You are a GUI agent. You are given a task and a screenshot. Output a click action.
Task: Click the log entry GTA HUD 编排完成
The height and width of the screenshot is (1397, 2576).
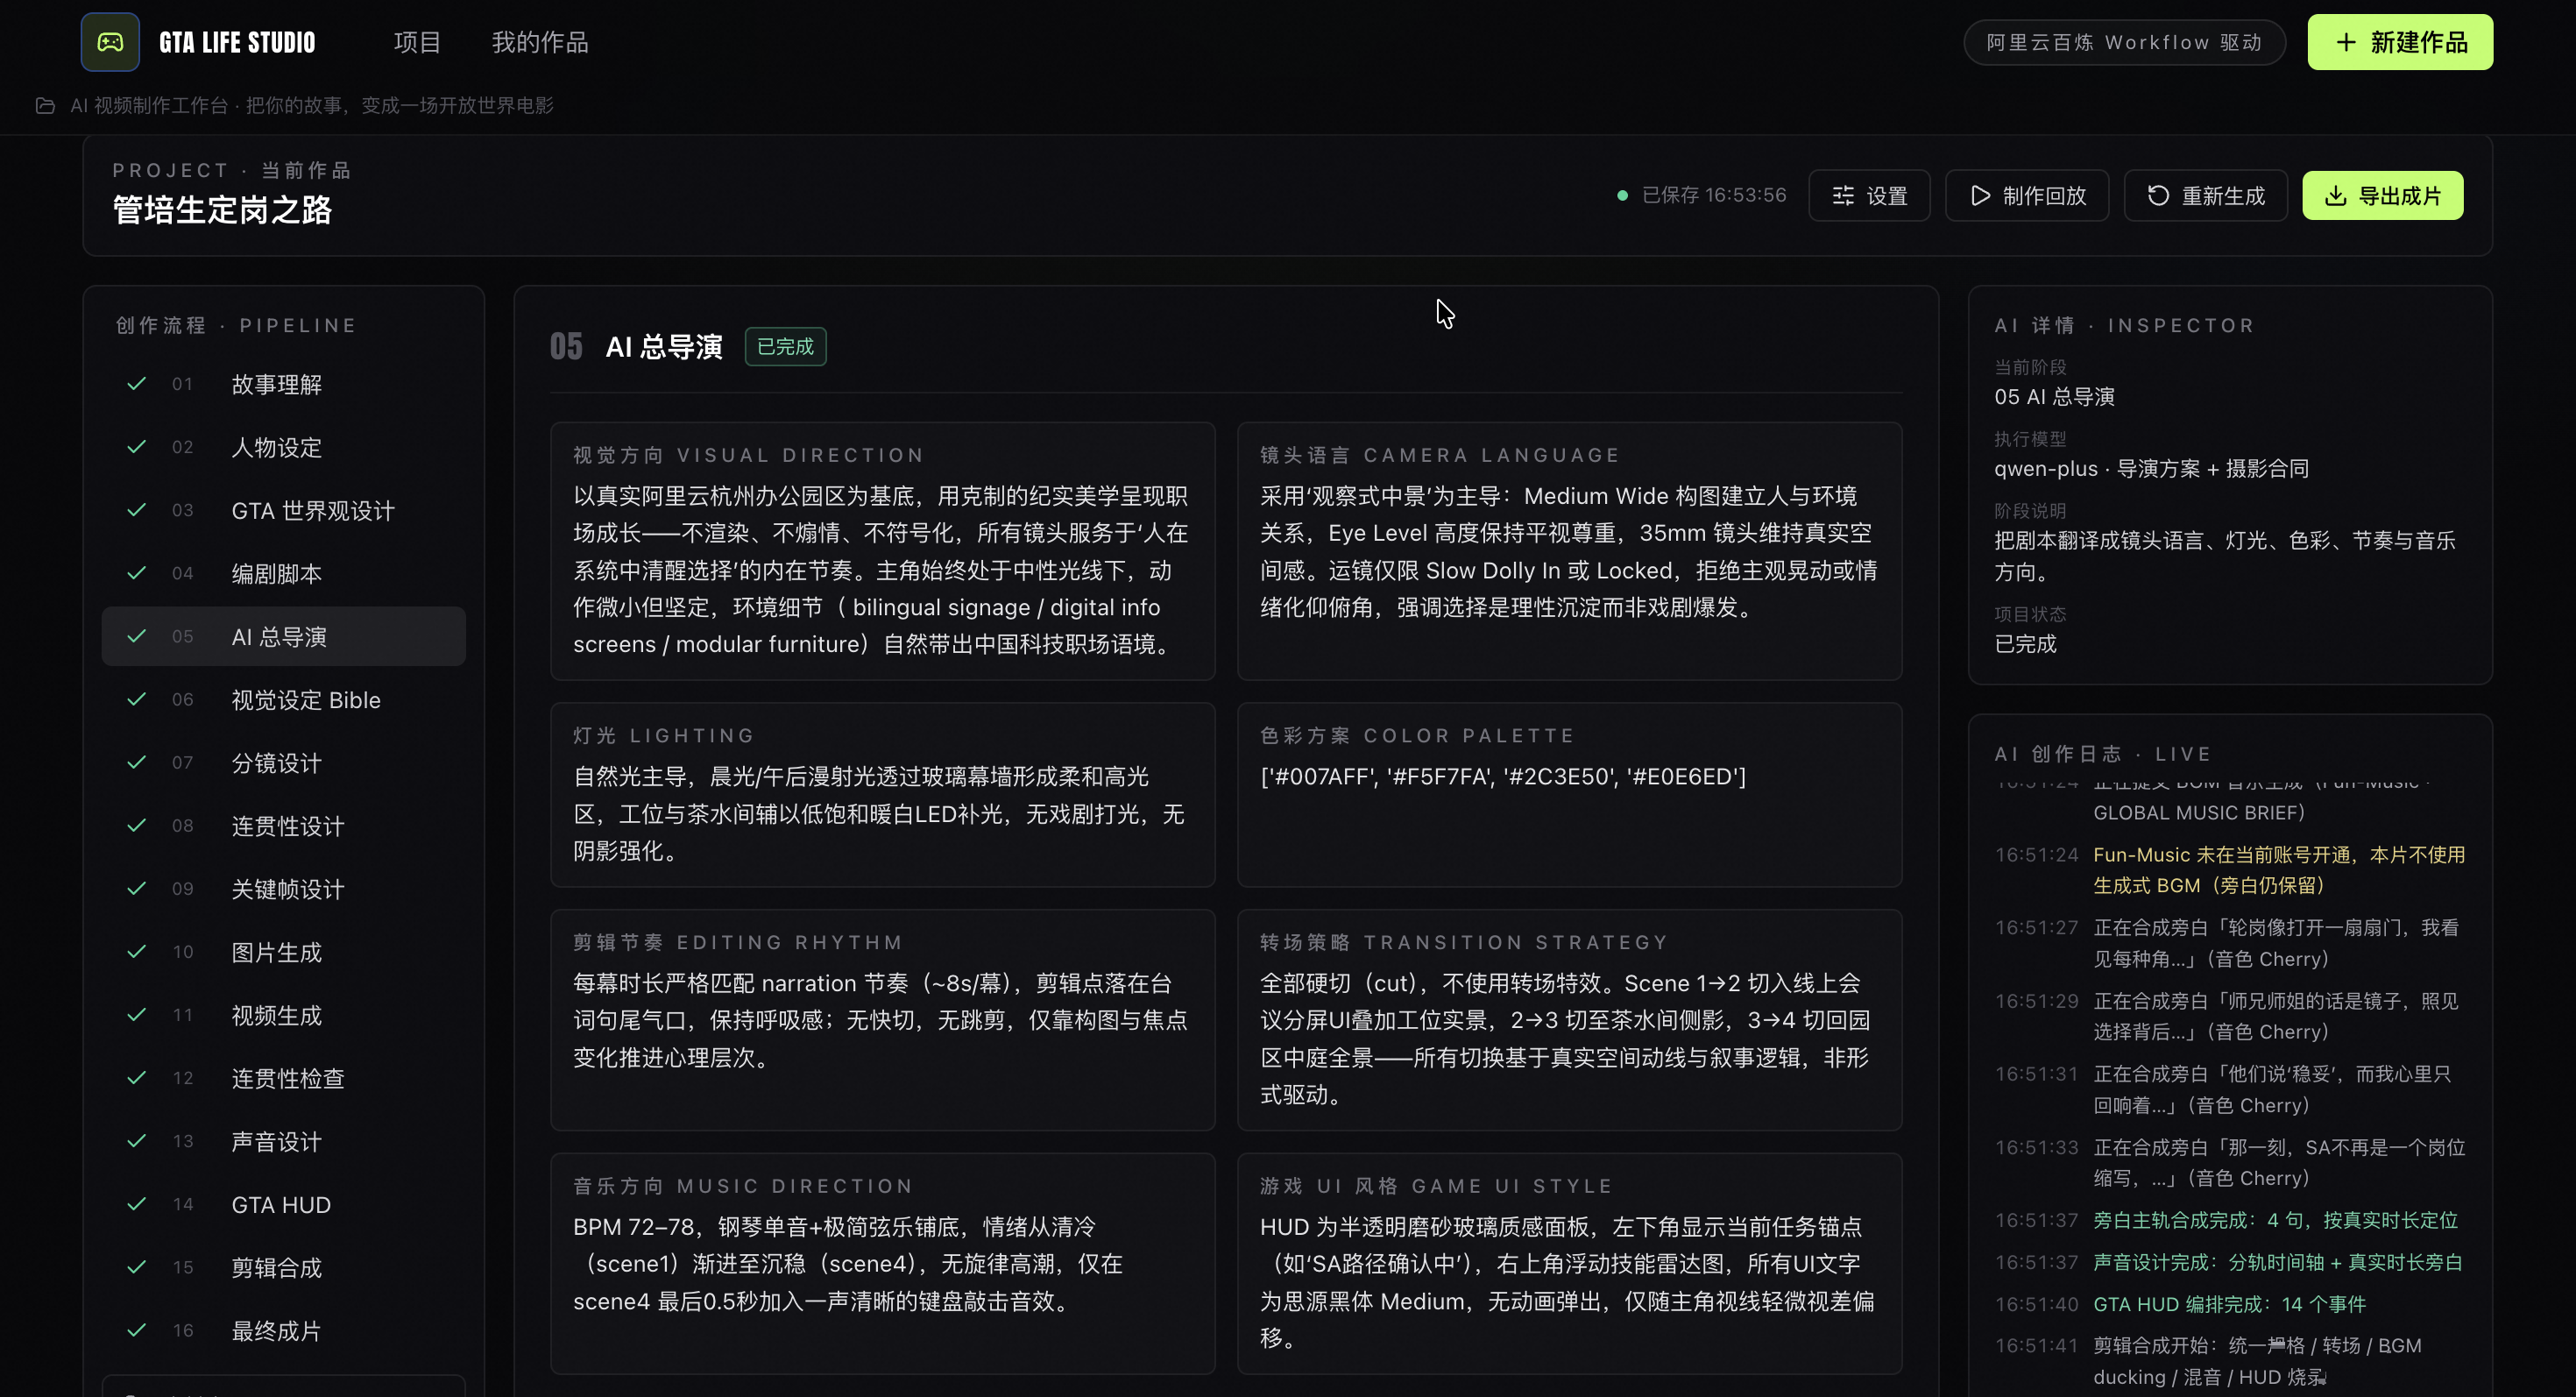[x=2229, y=1304]
